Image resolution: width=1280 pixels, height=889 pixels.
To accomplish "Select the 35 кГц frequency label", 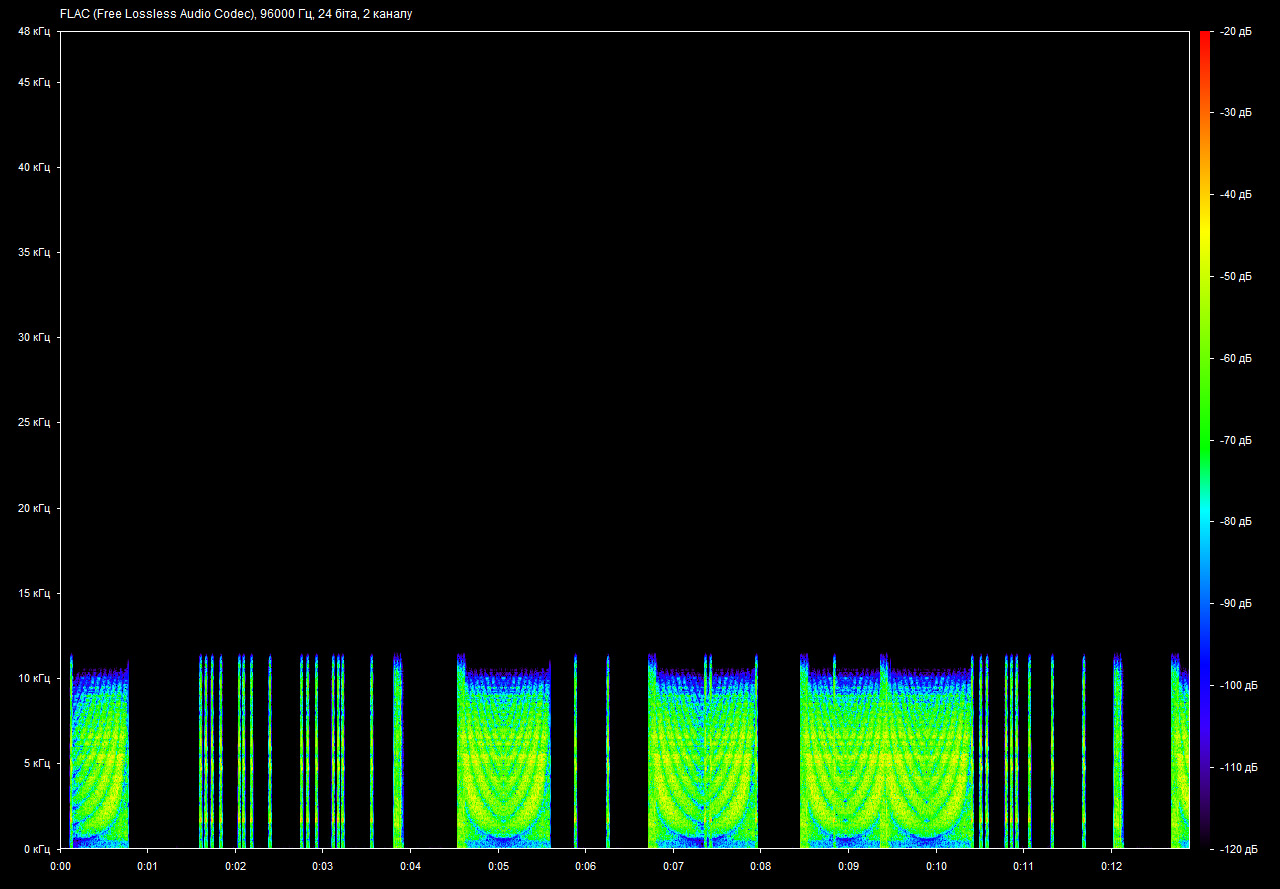I will (x=34, y=253).
